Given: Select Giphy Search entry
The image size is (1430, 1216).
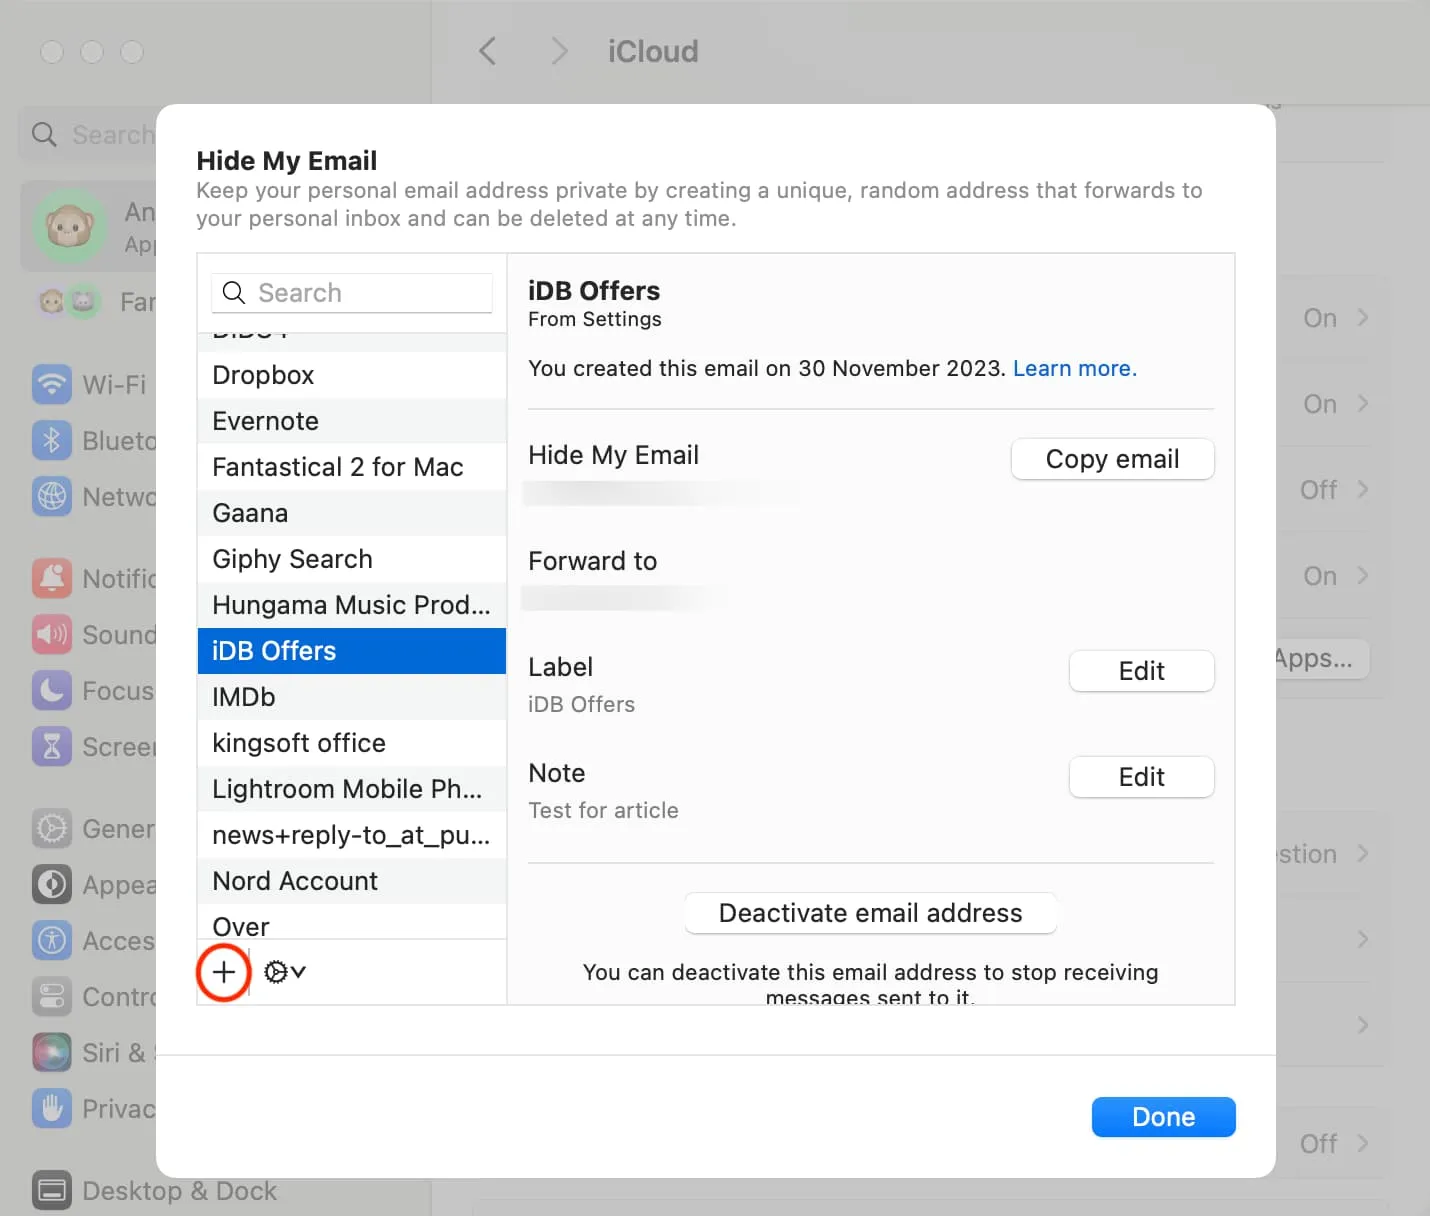Looking at the screenshot, I should (352, 559).
